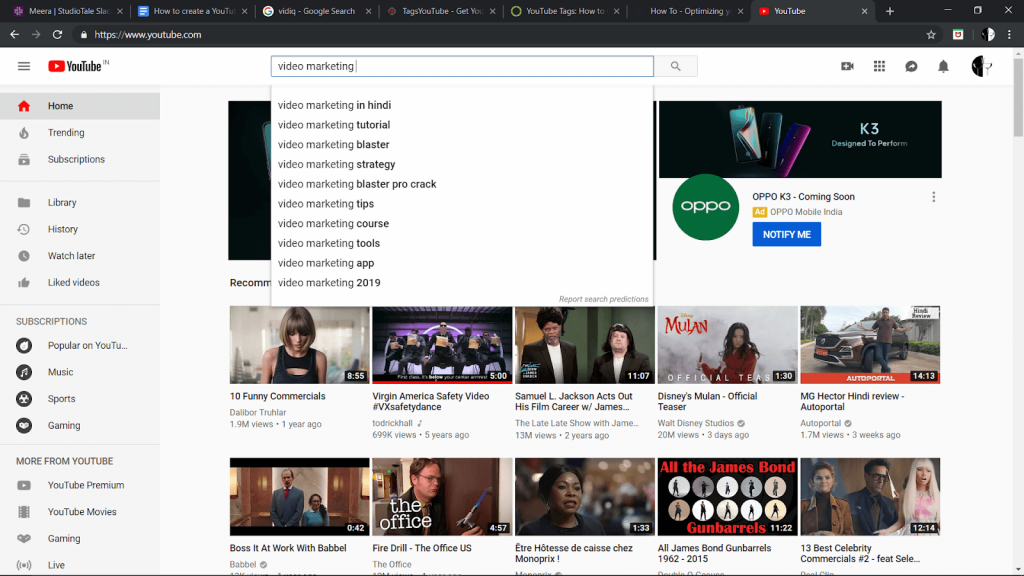Open Trending in sidebar

[80, 133]
